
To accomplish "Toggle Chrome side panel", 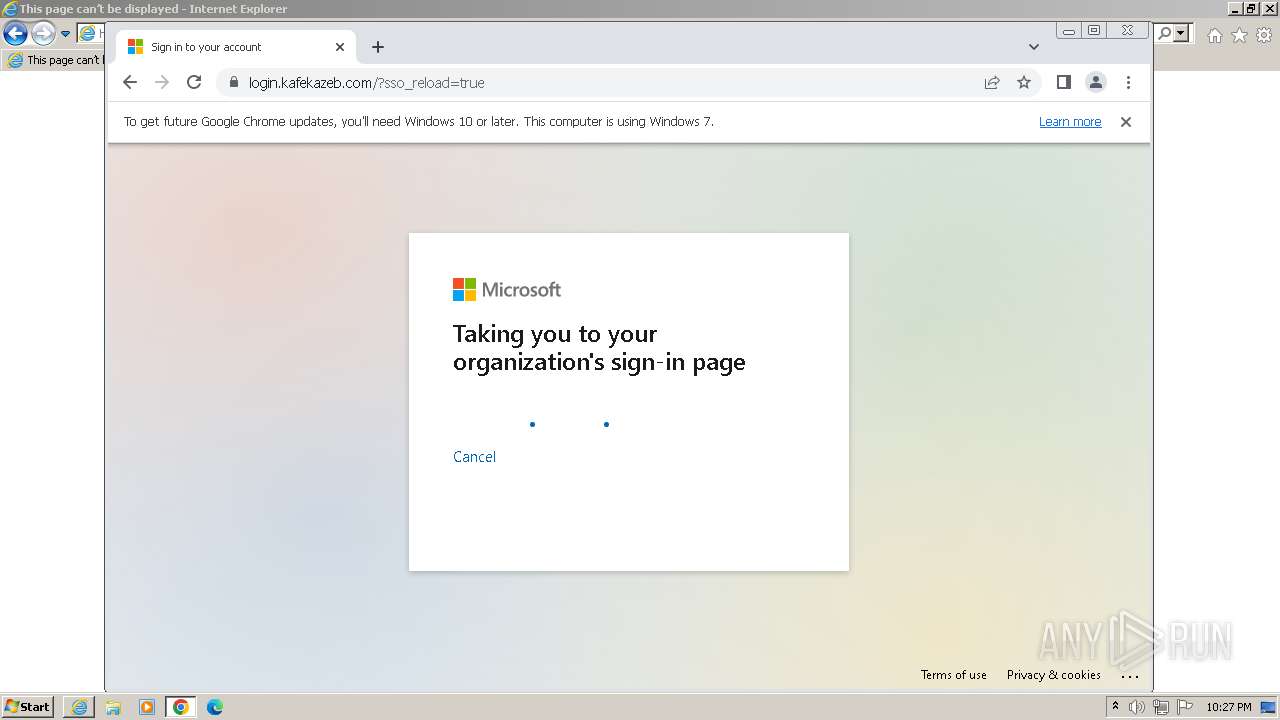I will (1064, 83).
